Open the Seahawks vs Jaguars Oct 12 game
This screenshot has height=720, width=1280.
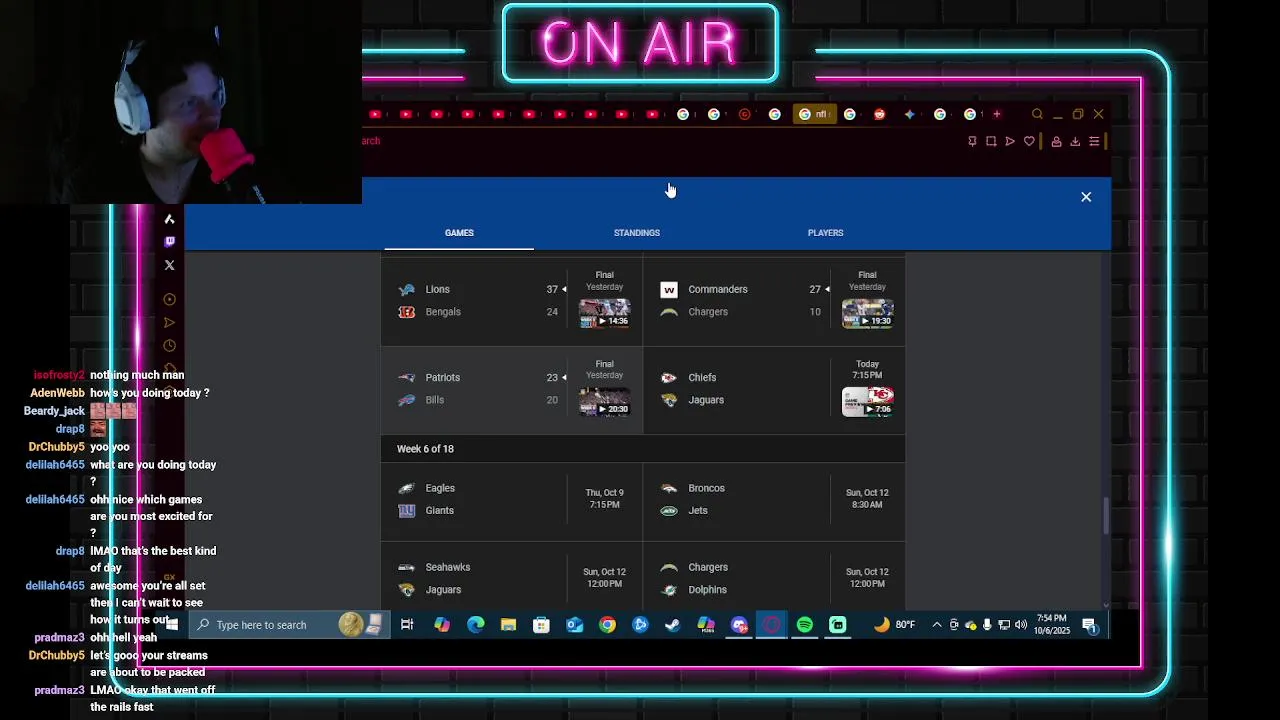tap(512, 578)
